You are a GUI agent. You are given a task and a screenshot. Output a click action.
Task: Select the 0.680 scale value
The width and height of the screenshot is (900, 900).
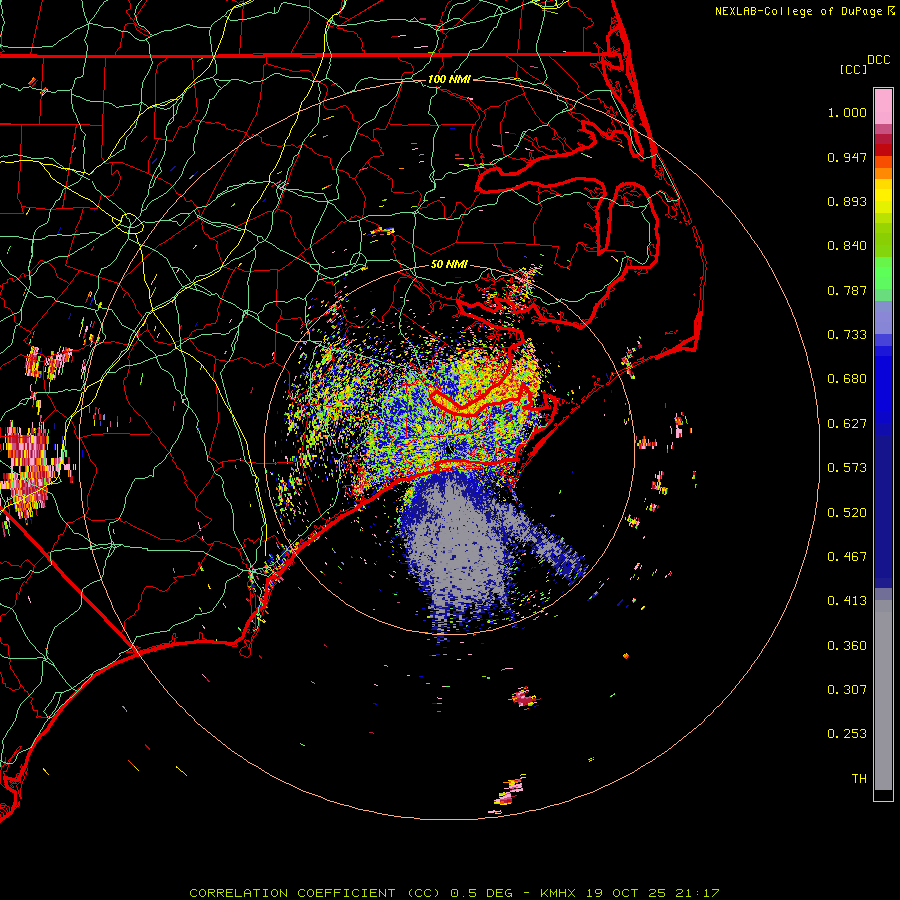tap(847, 379)
